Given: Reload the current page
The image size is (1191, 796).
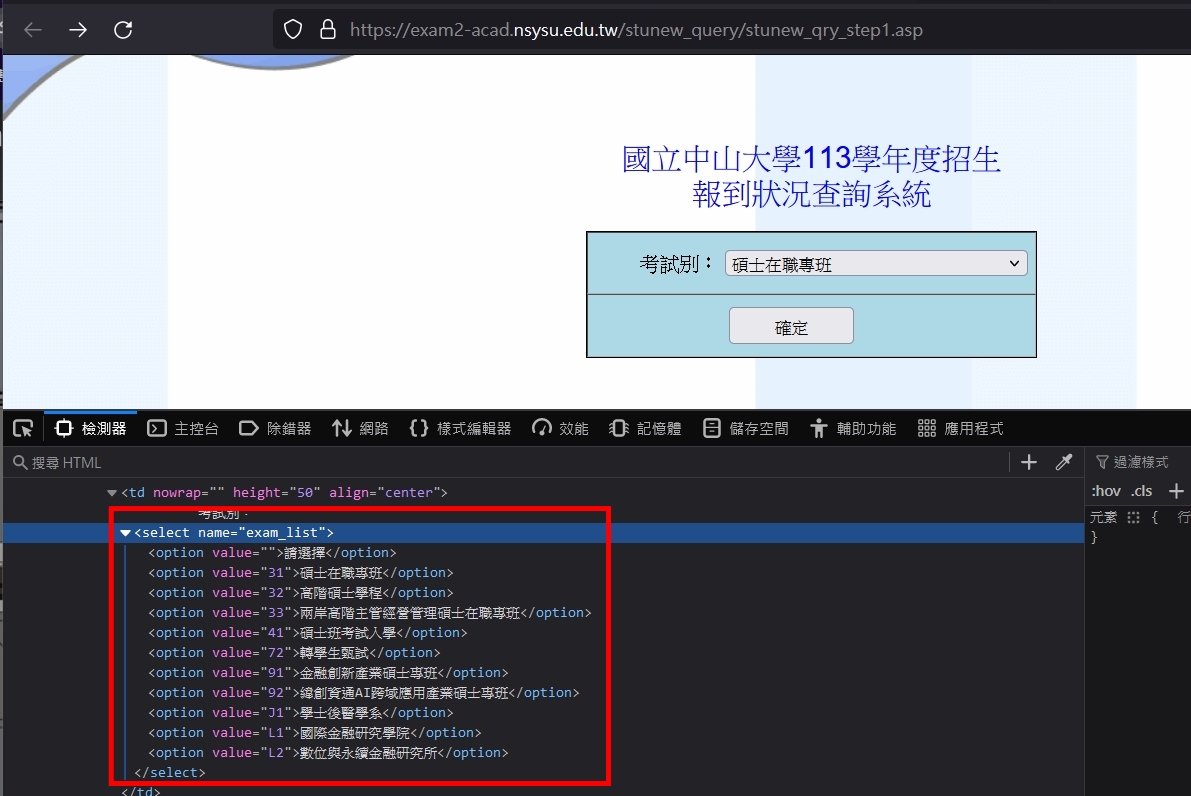Looking at the screenshot, I should pos(123,30).
